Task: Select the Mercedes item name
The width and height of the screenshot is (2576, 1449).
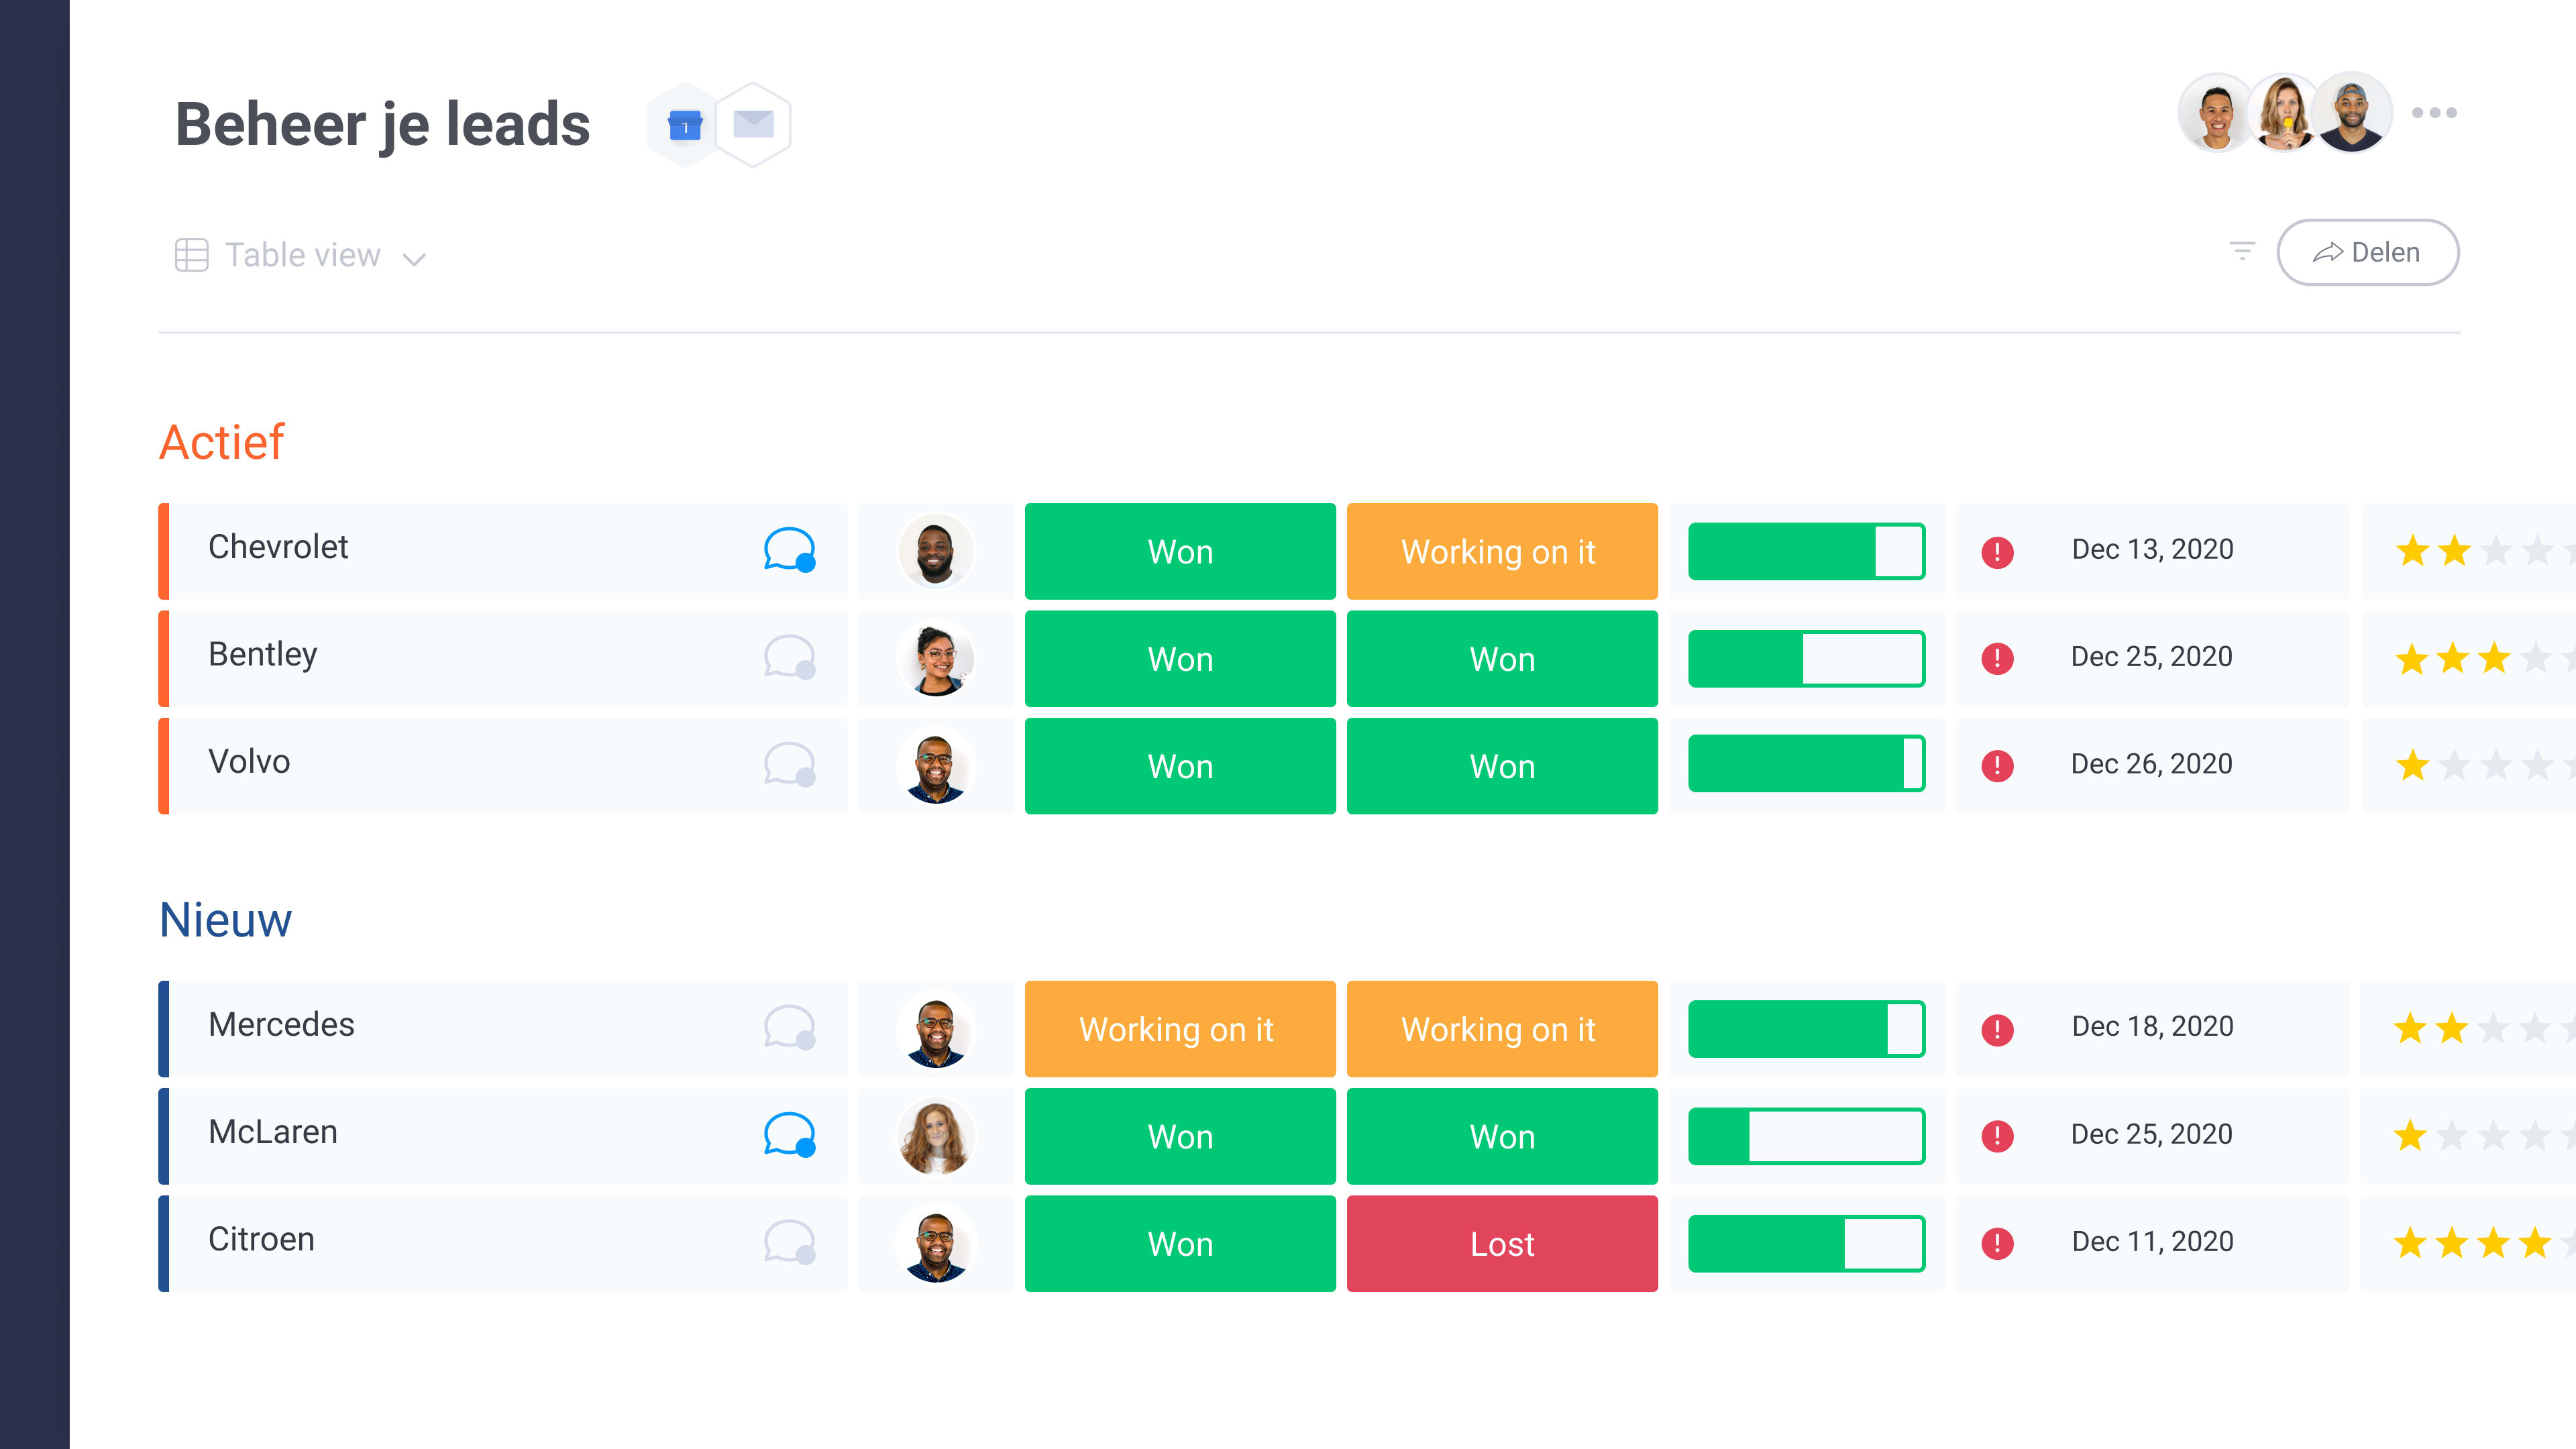Action: (281, 1025)
